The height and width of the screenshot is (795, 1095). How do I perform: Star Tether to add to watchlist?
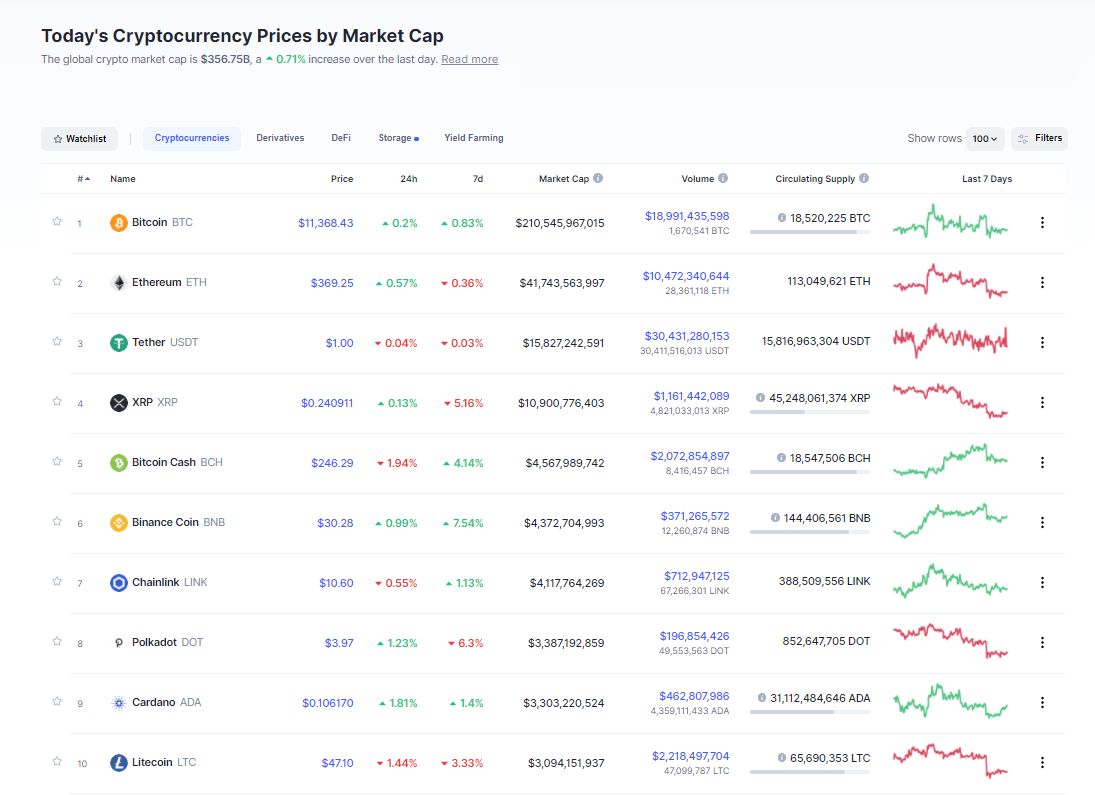(57, 342)
